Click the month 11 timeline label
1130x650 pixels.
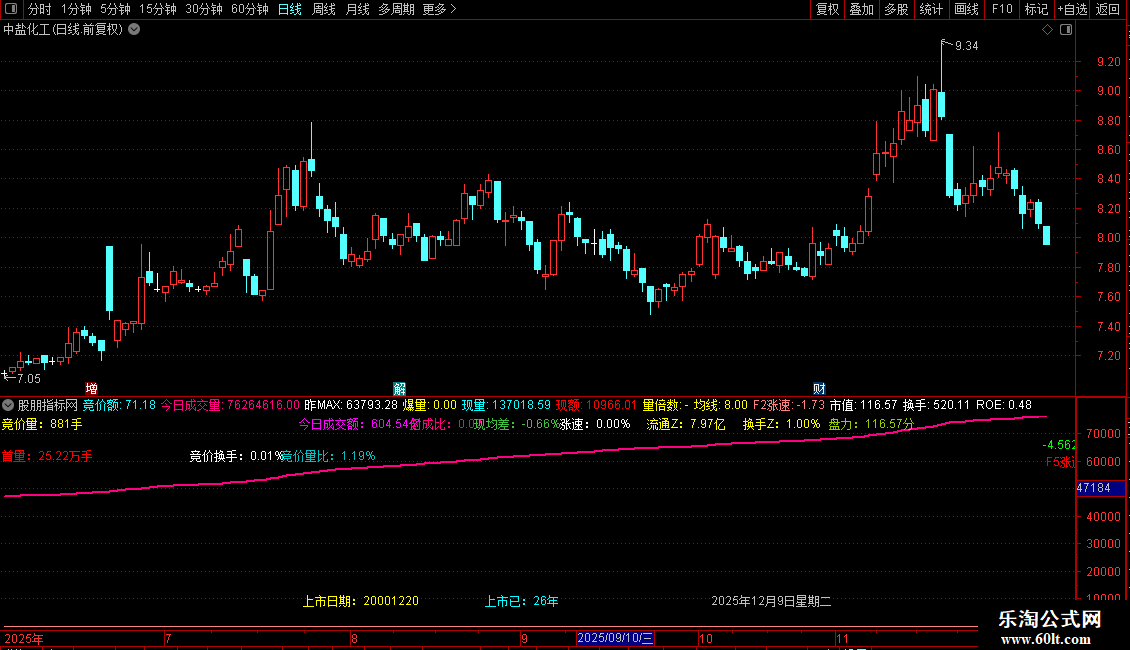[x=842, y=638]
